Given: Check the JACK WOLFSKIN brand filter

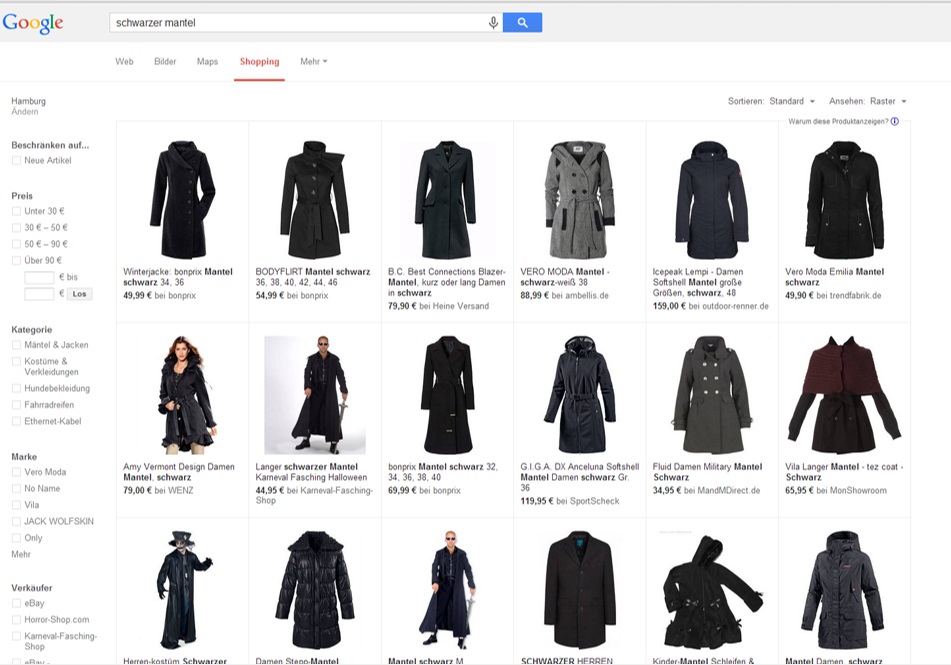Looking at the screenshot, I should (x=16, y=521).
